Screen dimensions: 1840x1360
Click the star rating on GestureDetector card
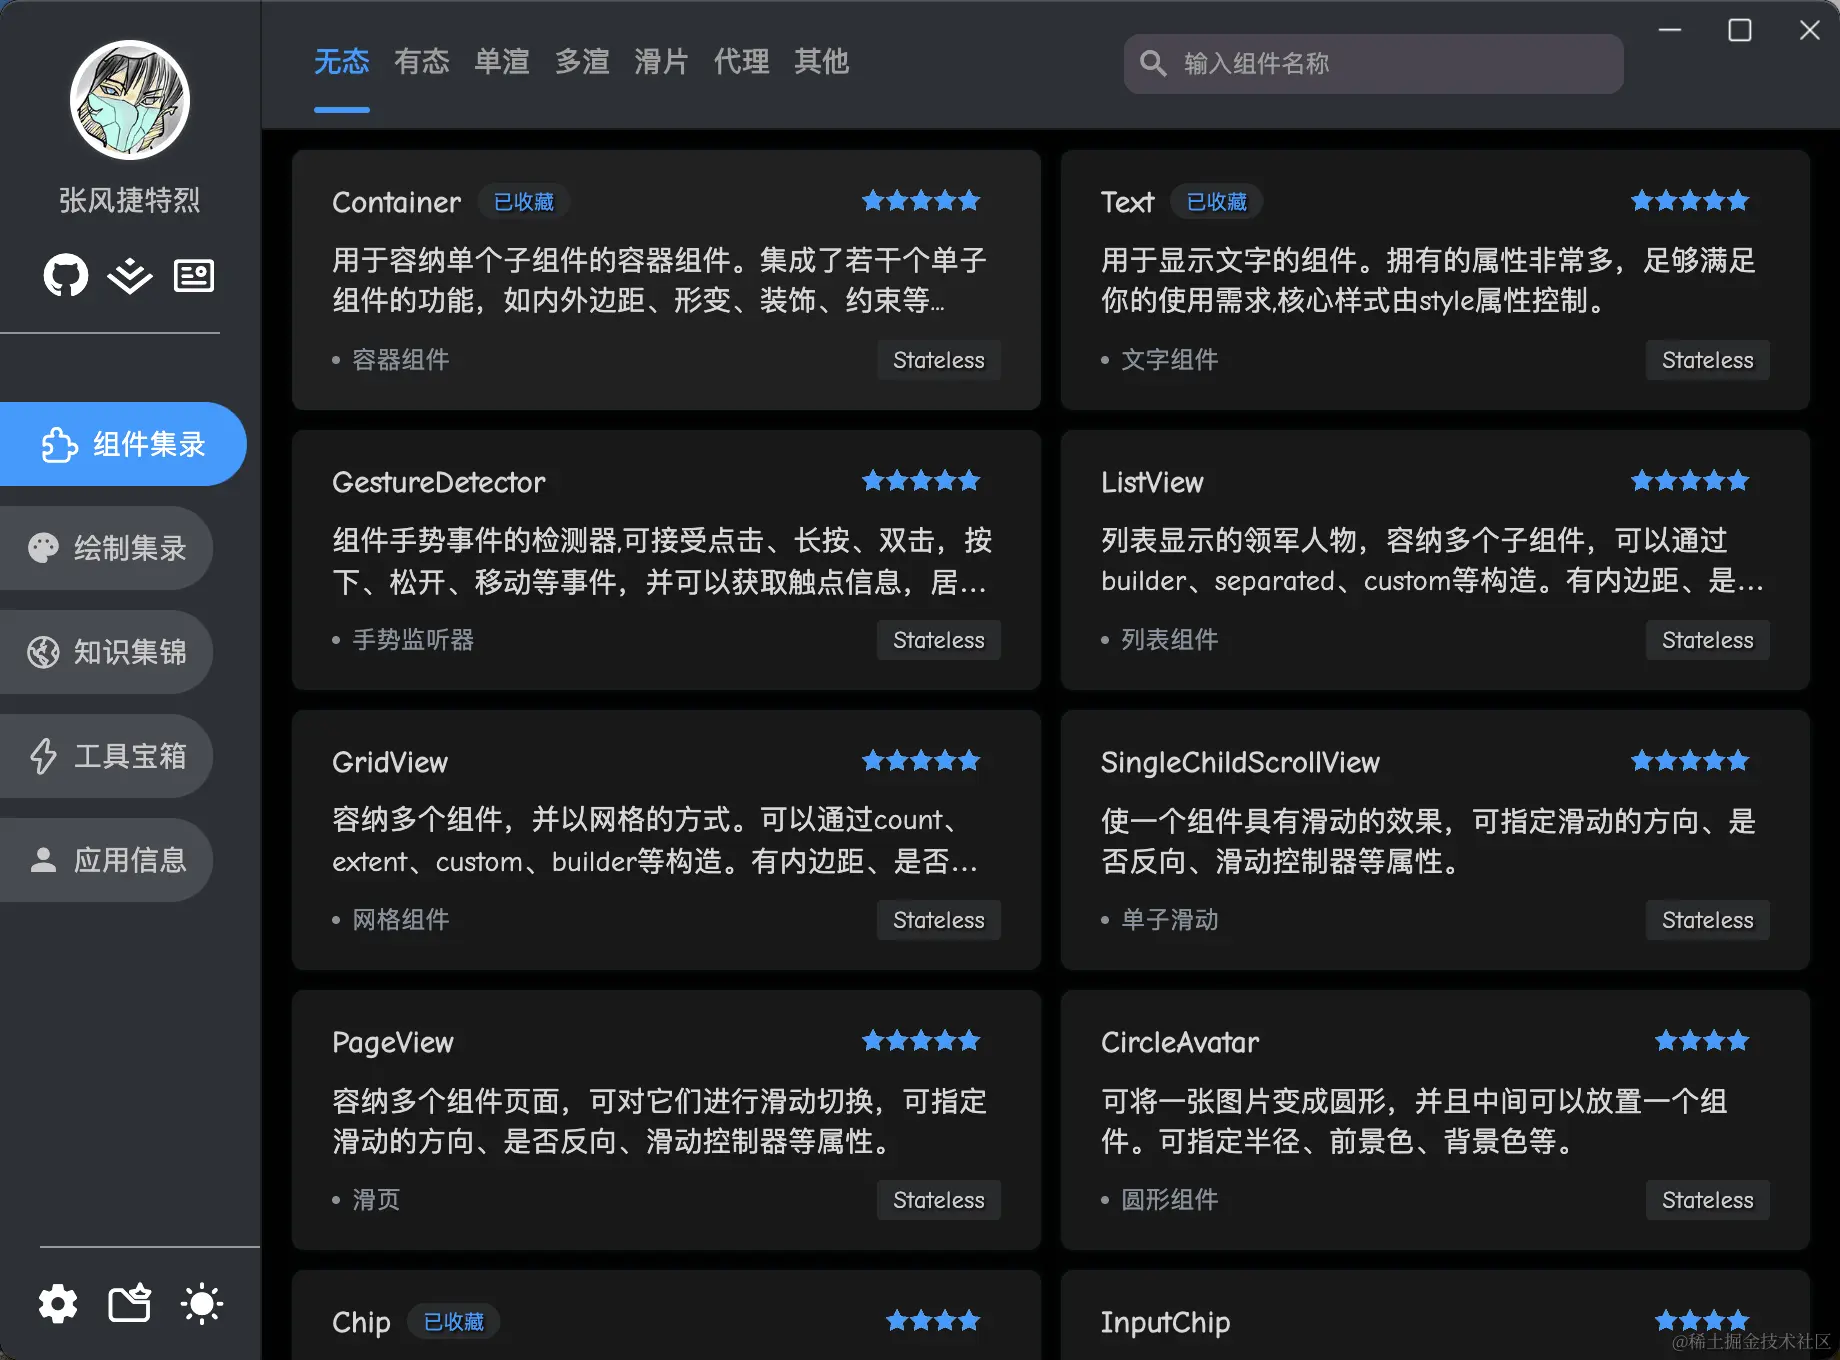click(x=921, y=481)
